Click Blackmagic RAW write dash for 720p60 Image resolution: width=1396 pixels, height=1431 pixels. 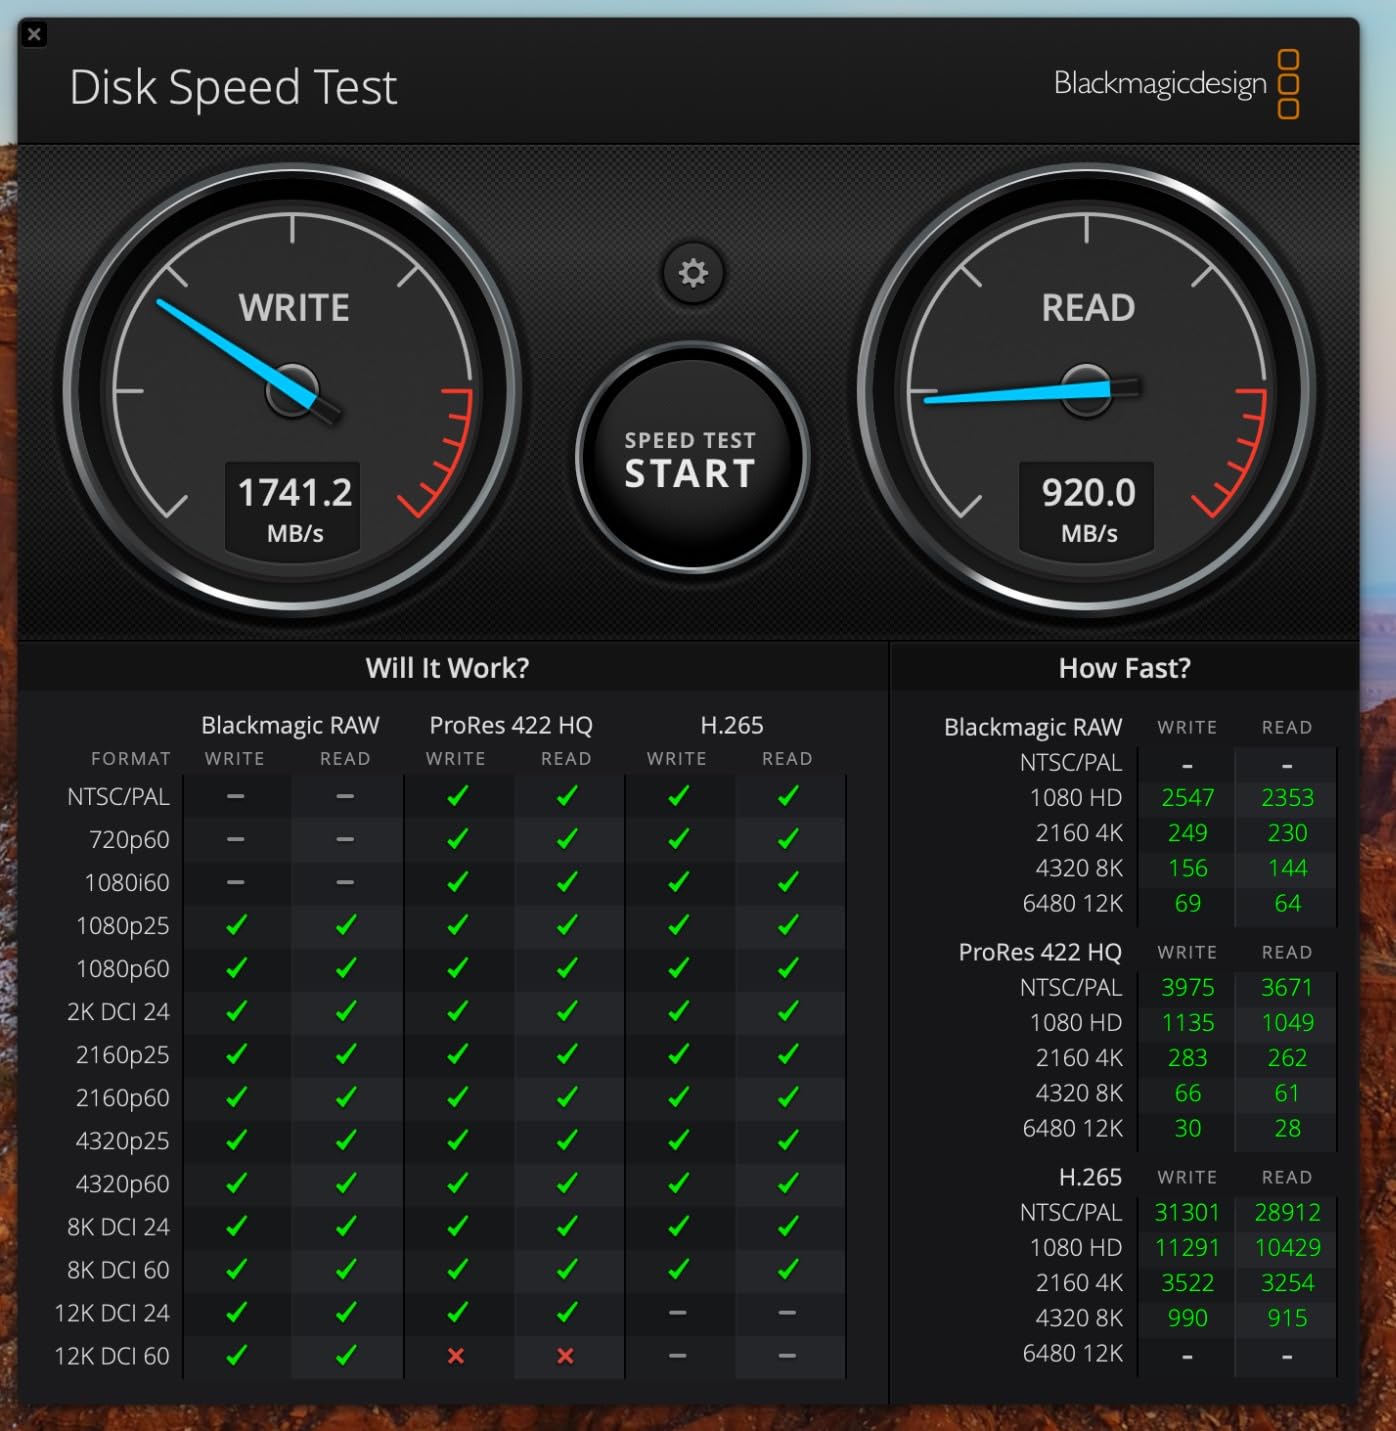[x=235, y=839]
